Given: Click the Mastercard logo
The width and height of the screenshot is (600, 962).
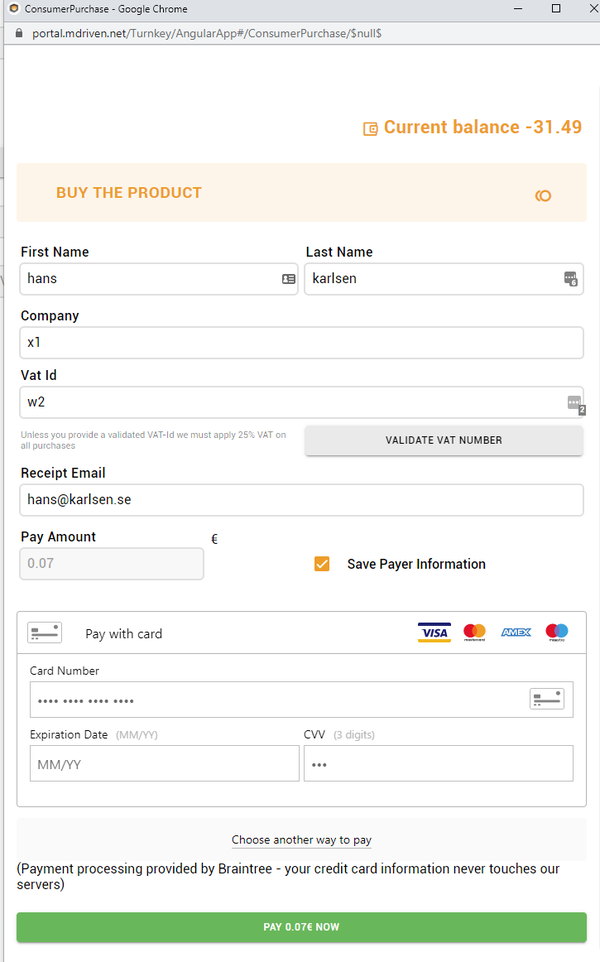Looking at the screenshot, I should (x=475, y=633).
